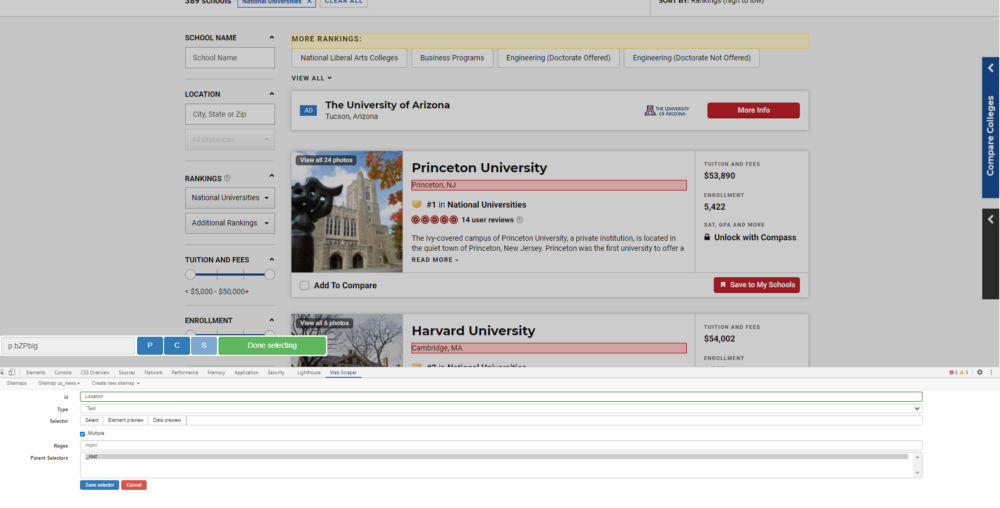1000x508 pixels.
Task: Click Done selecting button
Action: (x=272, y=345)
